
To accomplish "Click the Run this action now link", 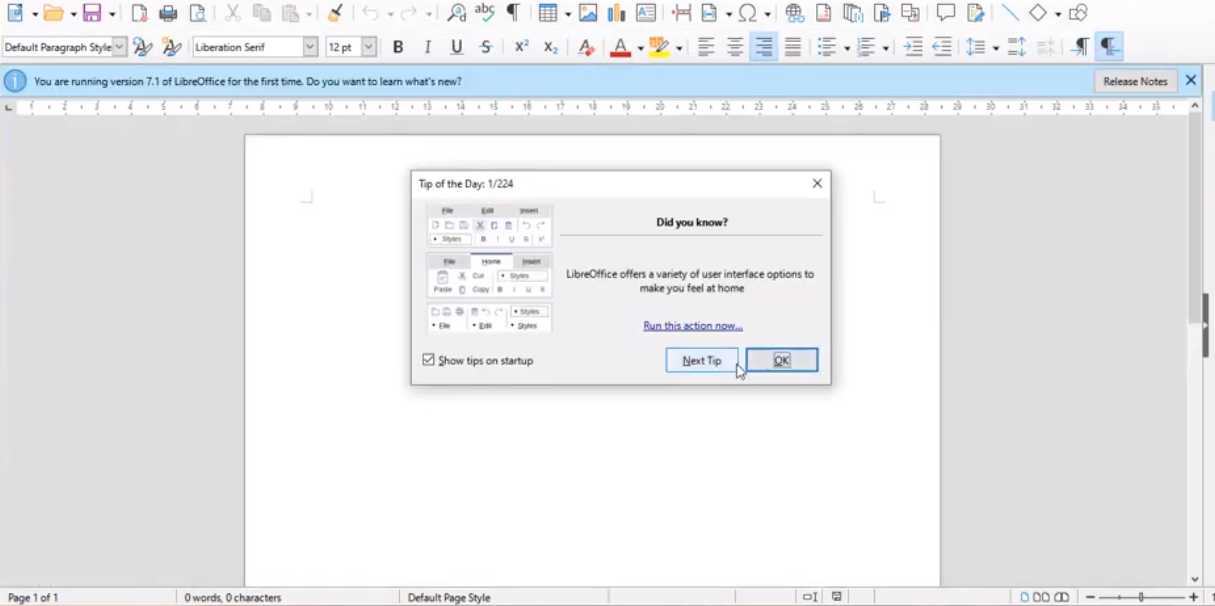I will [693, 326].
